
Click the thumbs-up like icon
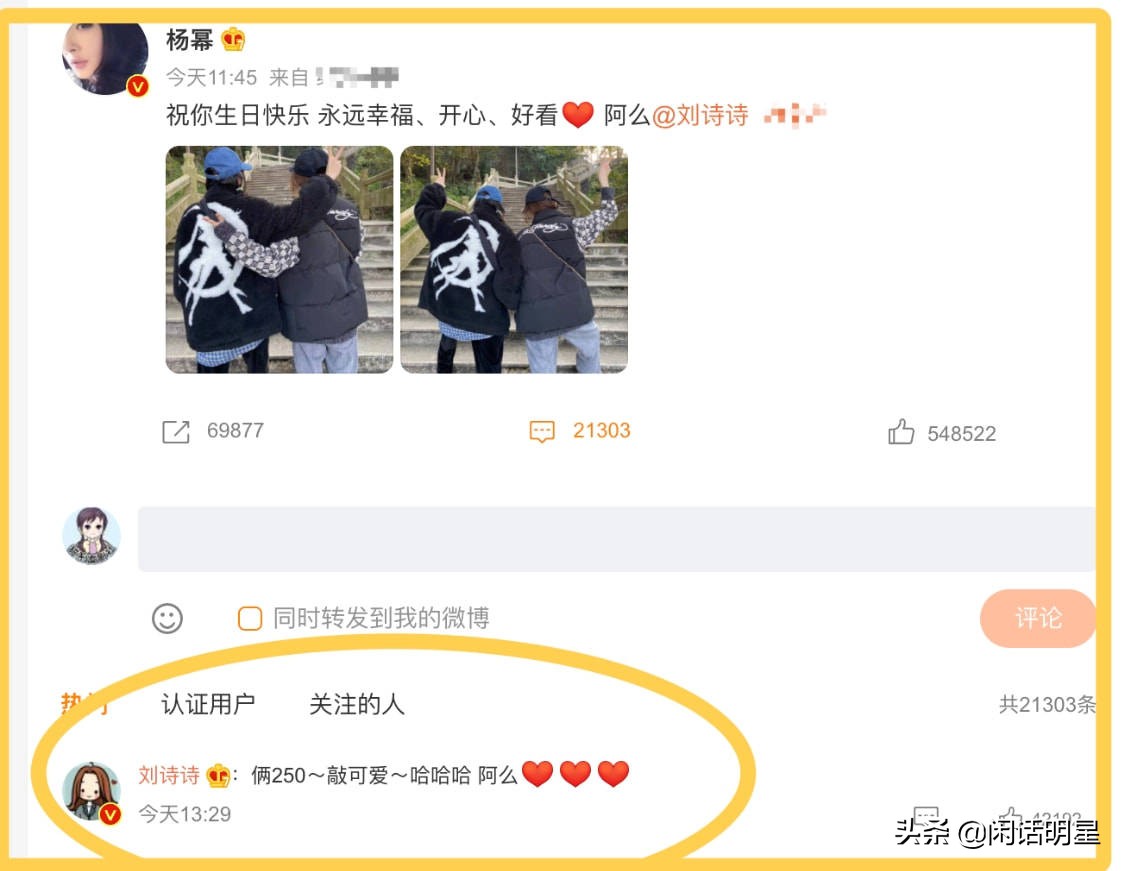(x=901, y=432)
